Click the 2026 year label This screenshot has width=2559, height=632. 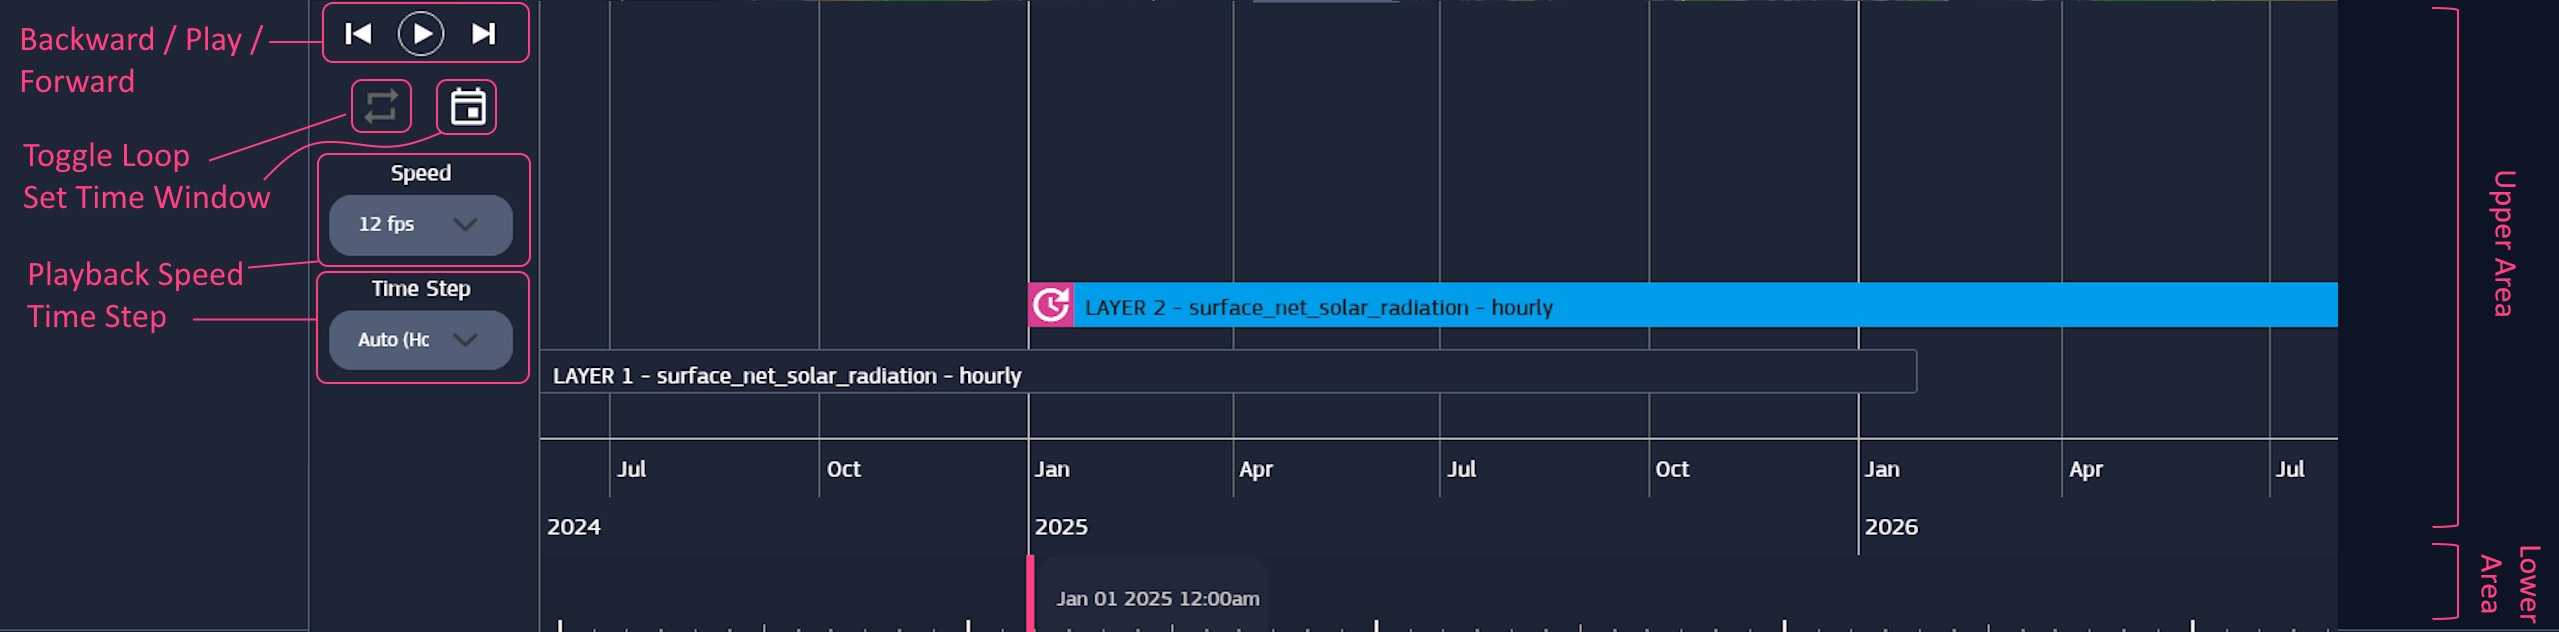click(1891, 527)
